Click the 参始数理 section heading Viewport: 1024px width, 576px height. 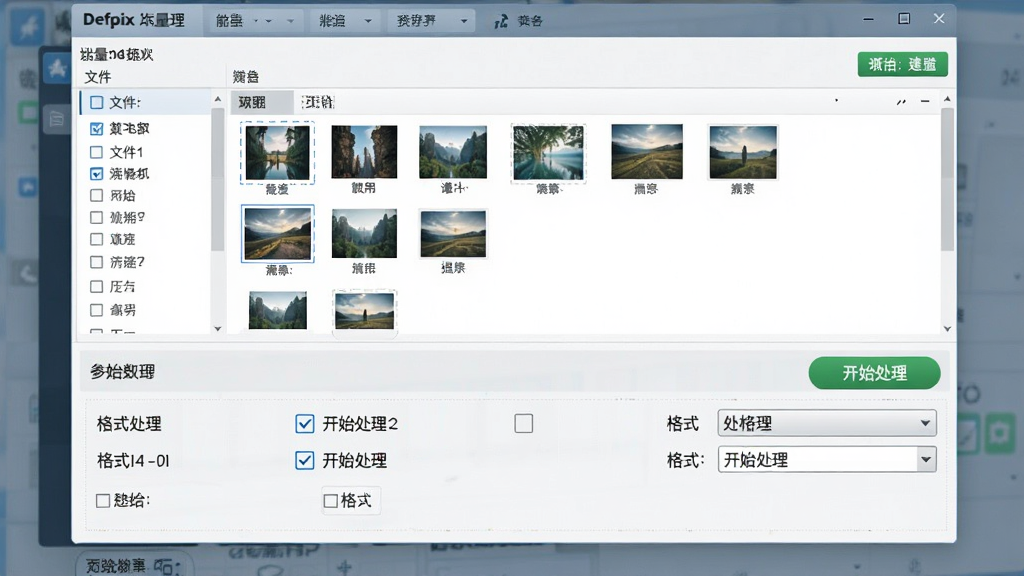click(x=123, y=372)
